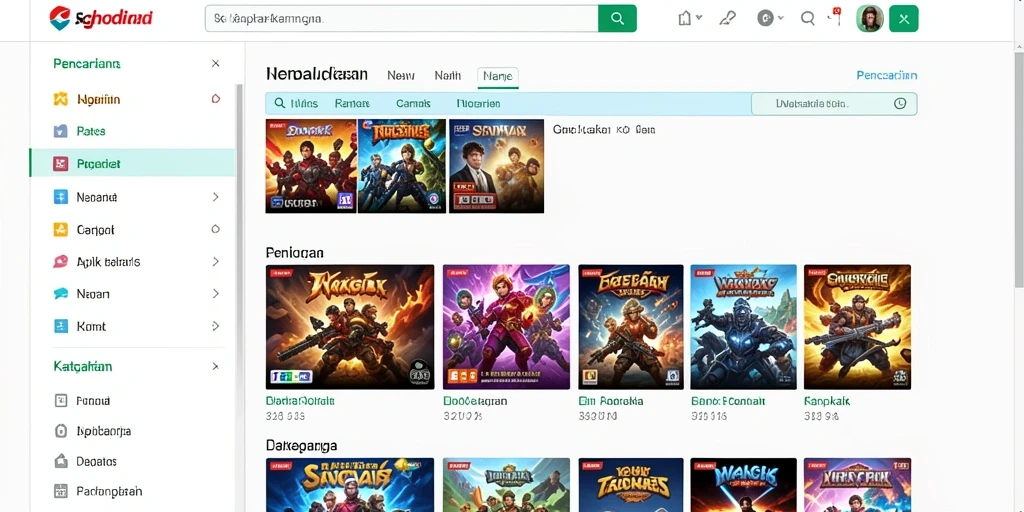This screenshot has width=1024, height=512.
Task: Select the underlined Name tab
Action: pos(498,76)
